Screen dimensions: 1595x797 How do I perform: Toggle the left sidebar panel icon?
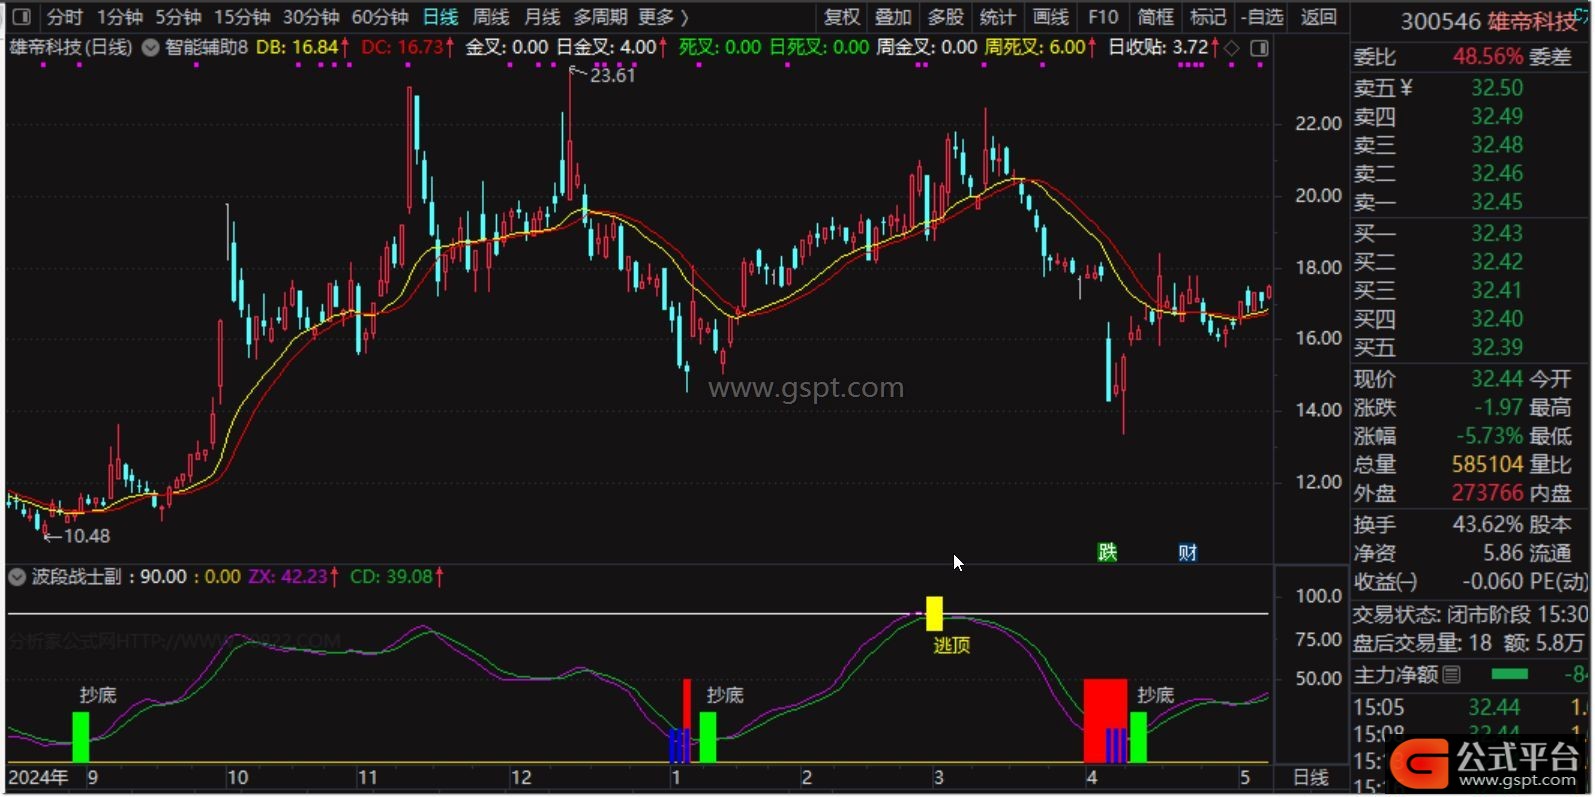point(21,17)
